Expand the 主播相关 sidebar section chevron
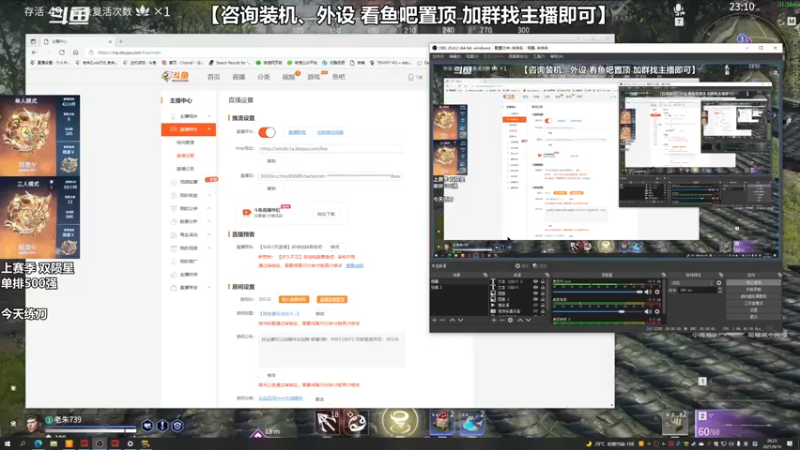Viewport: 800px width, 450px height. point(209,116)
